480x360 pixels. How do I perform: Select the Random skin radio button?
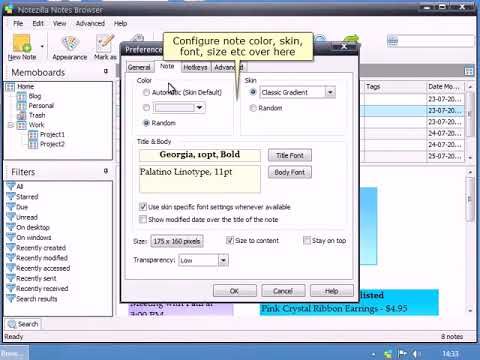pos(253,108)
